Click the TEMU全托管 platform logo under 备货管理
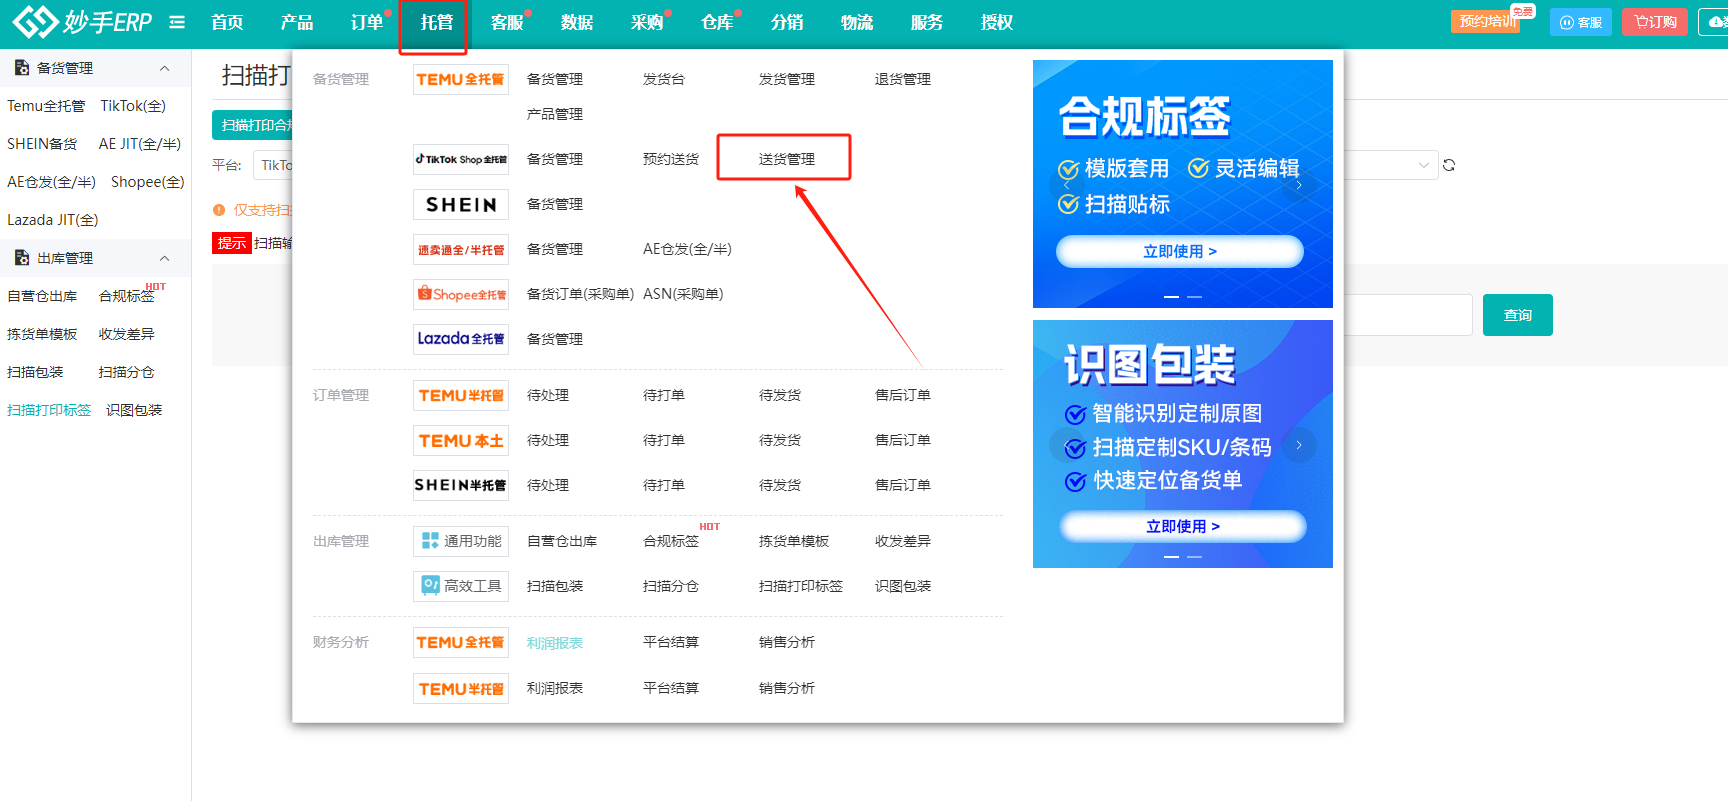 (x=461, y=79)
